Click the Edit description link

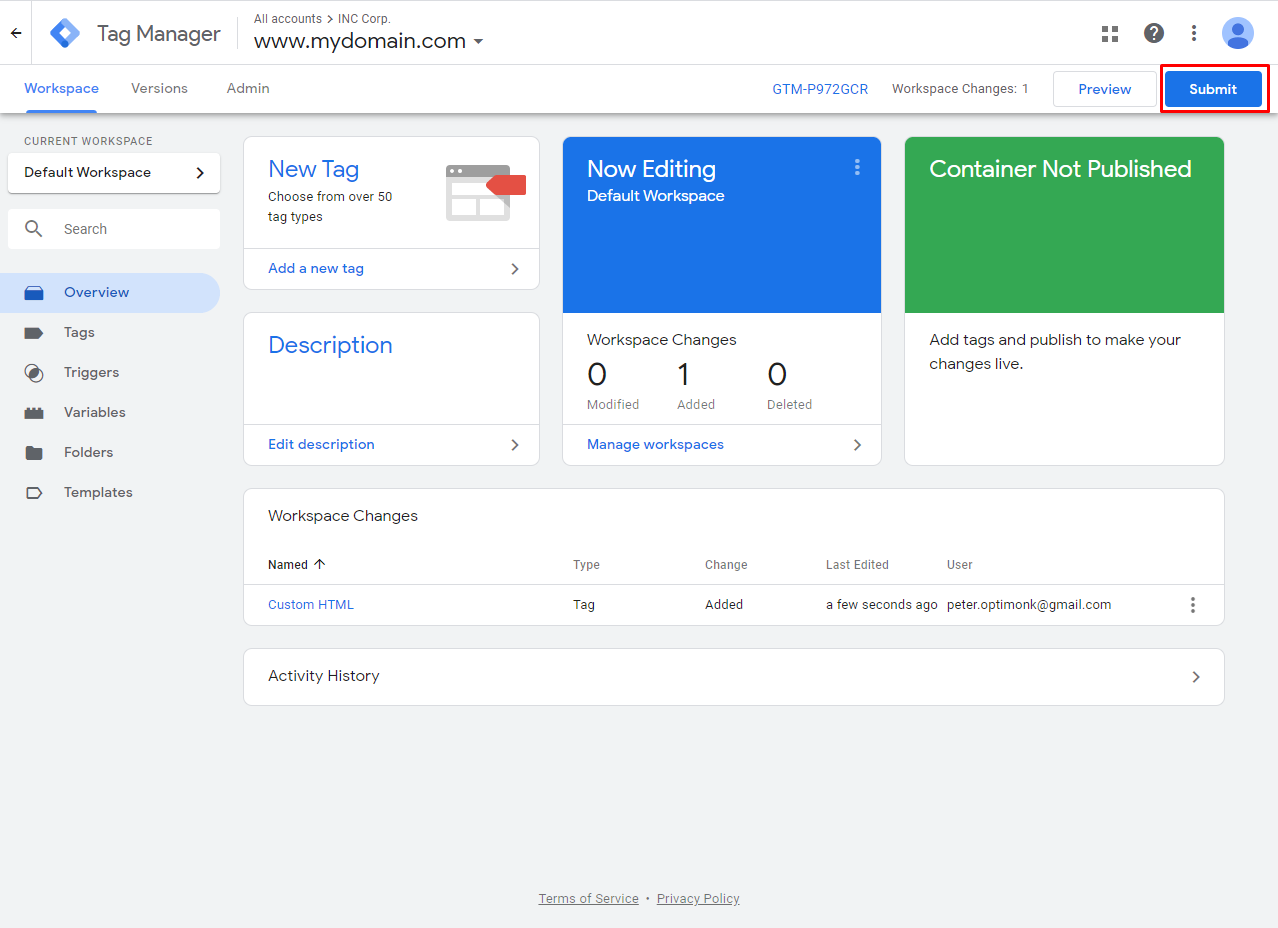click(321, 445)
